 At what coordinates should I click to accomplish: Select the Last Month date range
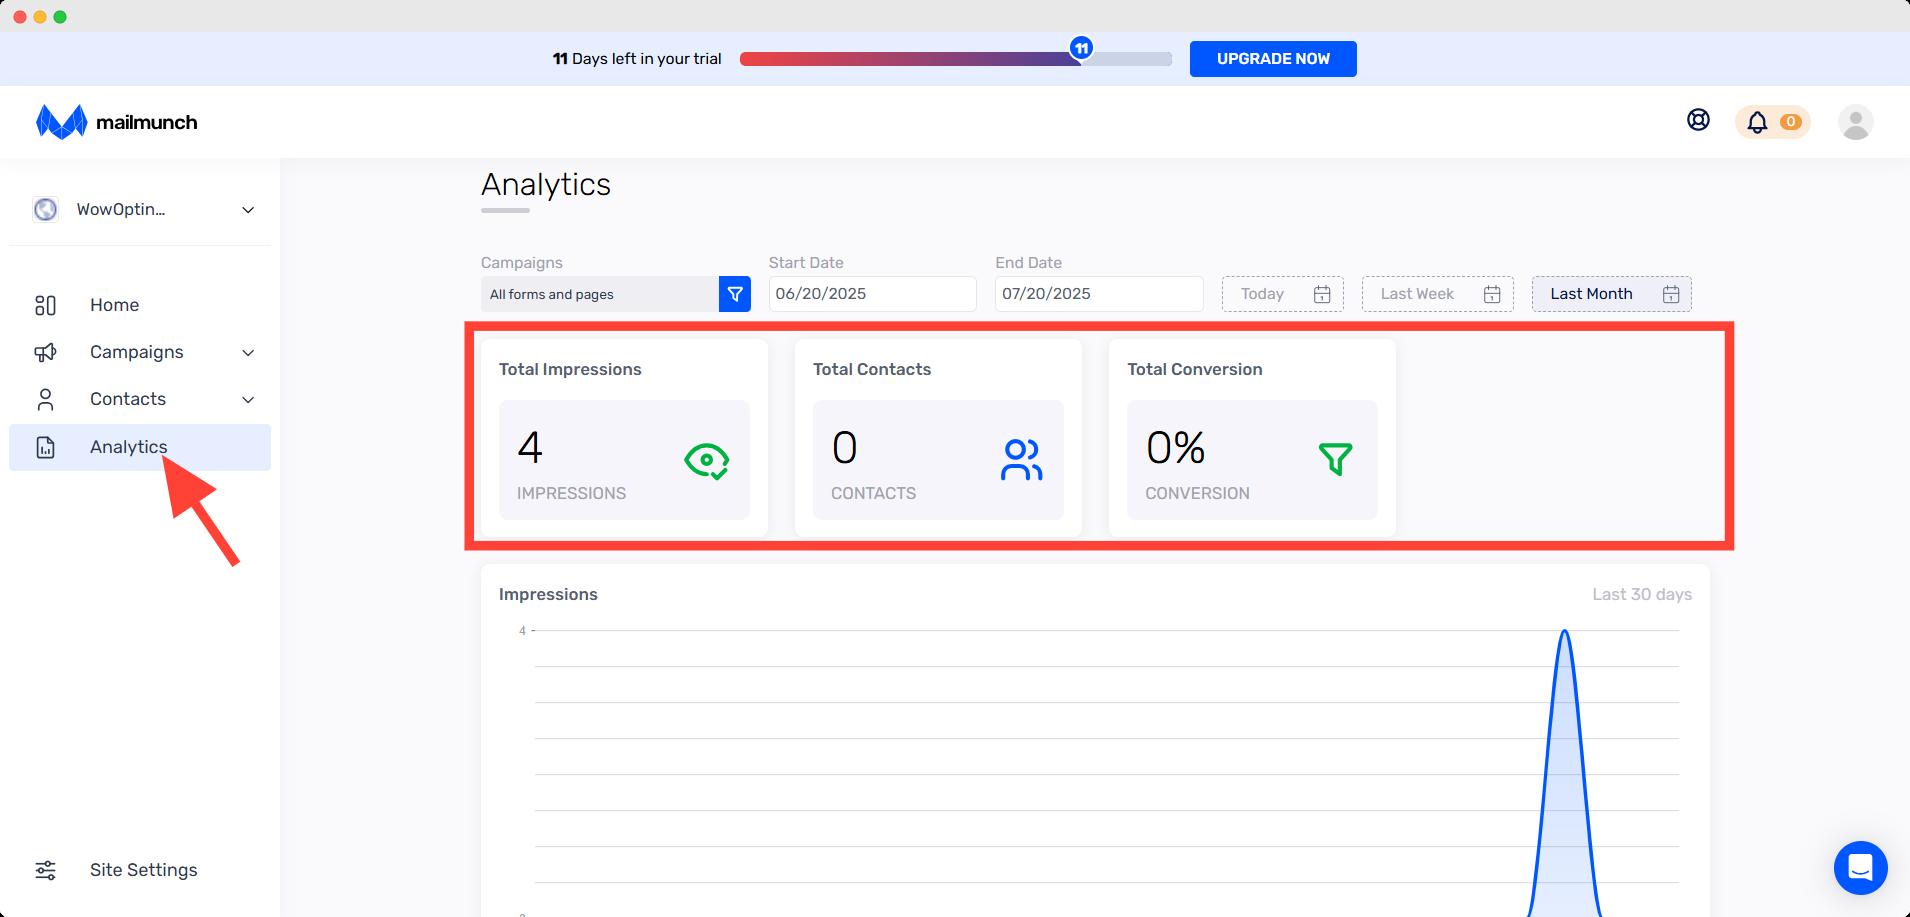pos(1612,294)
